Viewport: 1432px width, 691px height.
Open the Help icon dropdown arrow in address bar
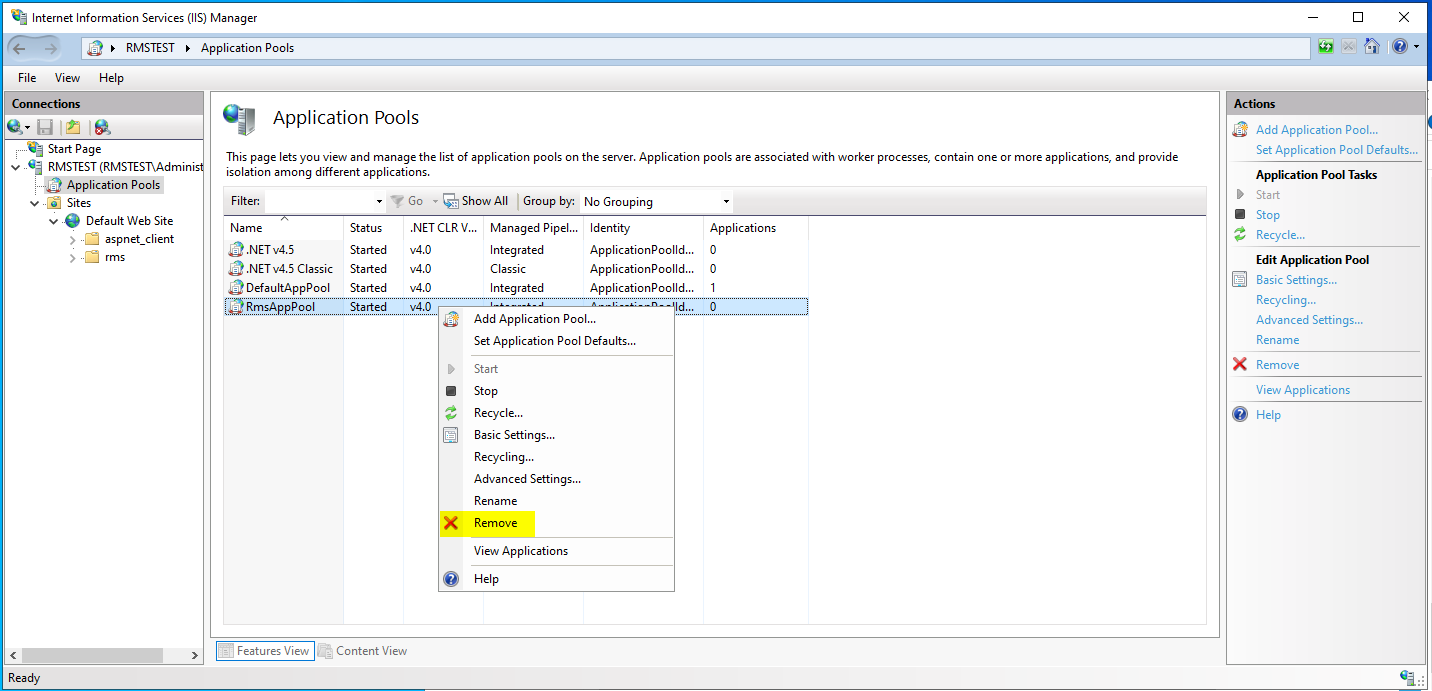1416,47
